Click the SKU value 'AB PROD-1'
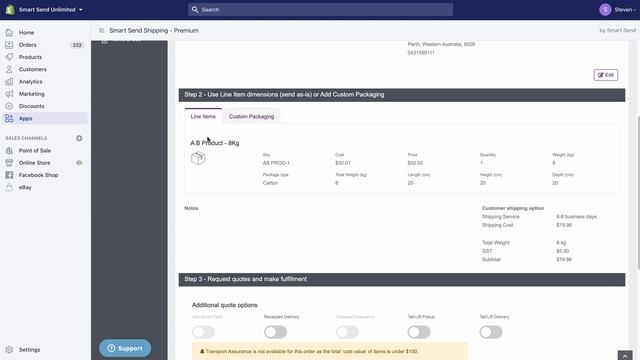 [276, 163]
